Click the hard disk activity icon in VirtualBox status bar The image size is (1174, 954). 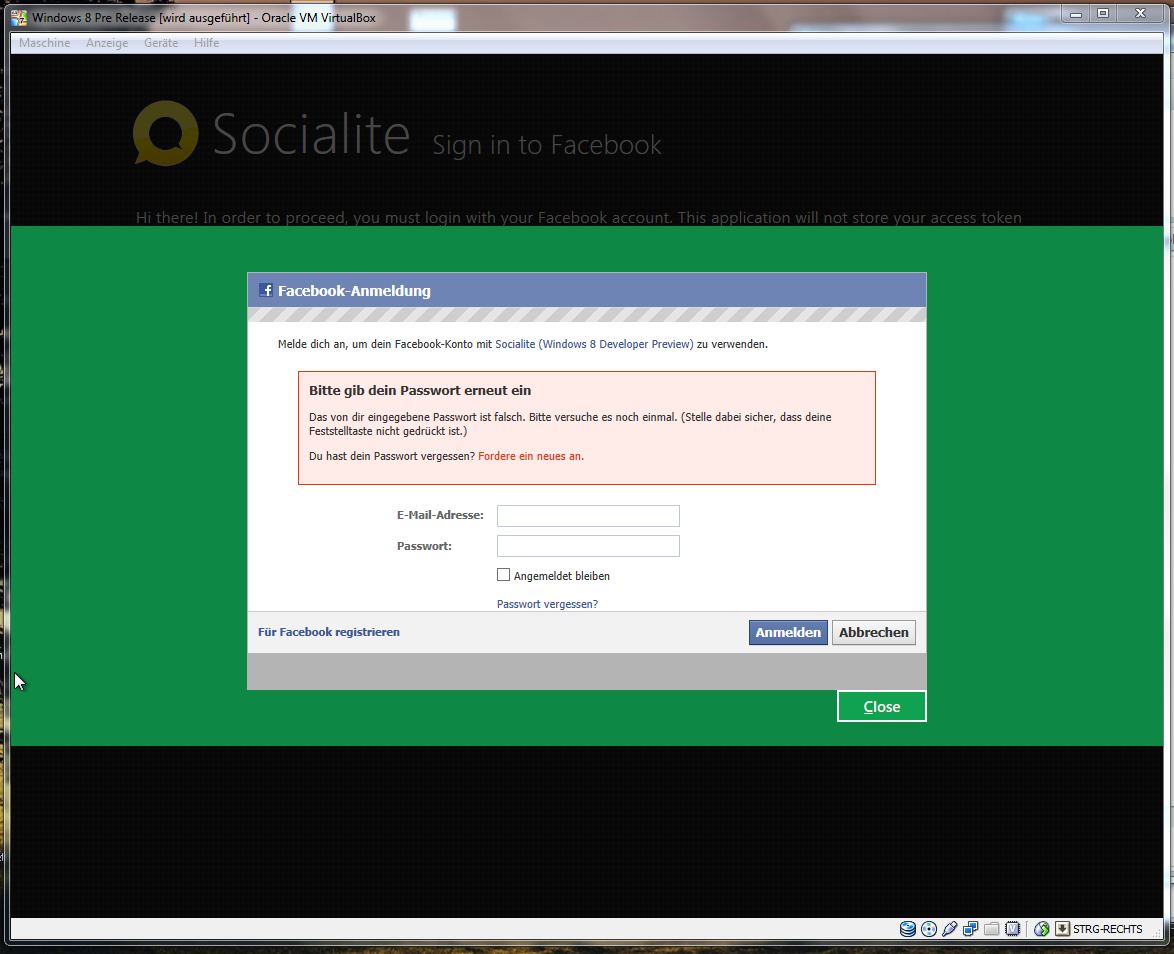click(907, 929)
